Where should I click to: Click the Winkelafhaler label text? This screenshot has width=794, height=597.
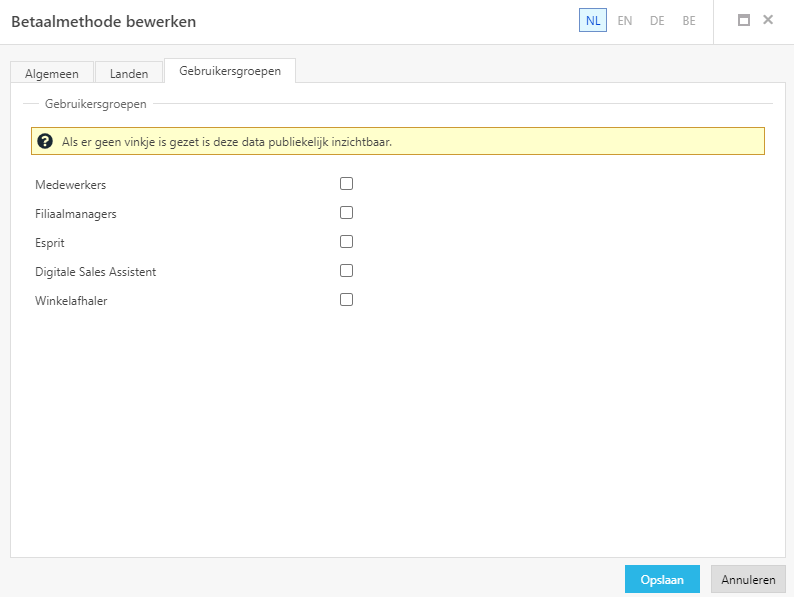tap(71, 301)
